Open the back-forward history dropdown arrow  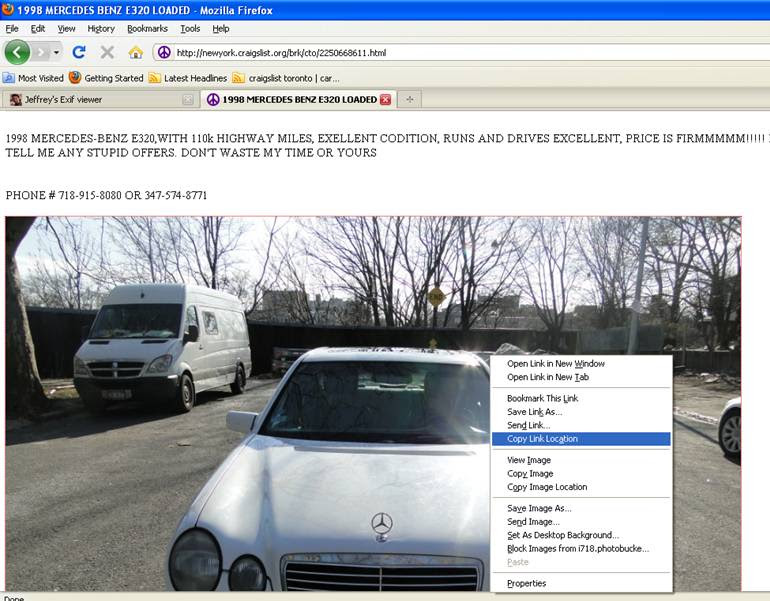[56, 52]
